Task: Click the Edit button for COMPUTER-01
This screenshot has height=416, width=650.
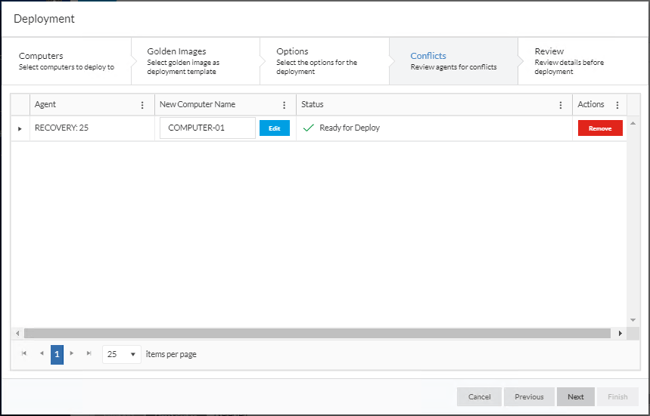Action: coord(274,128)
